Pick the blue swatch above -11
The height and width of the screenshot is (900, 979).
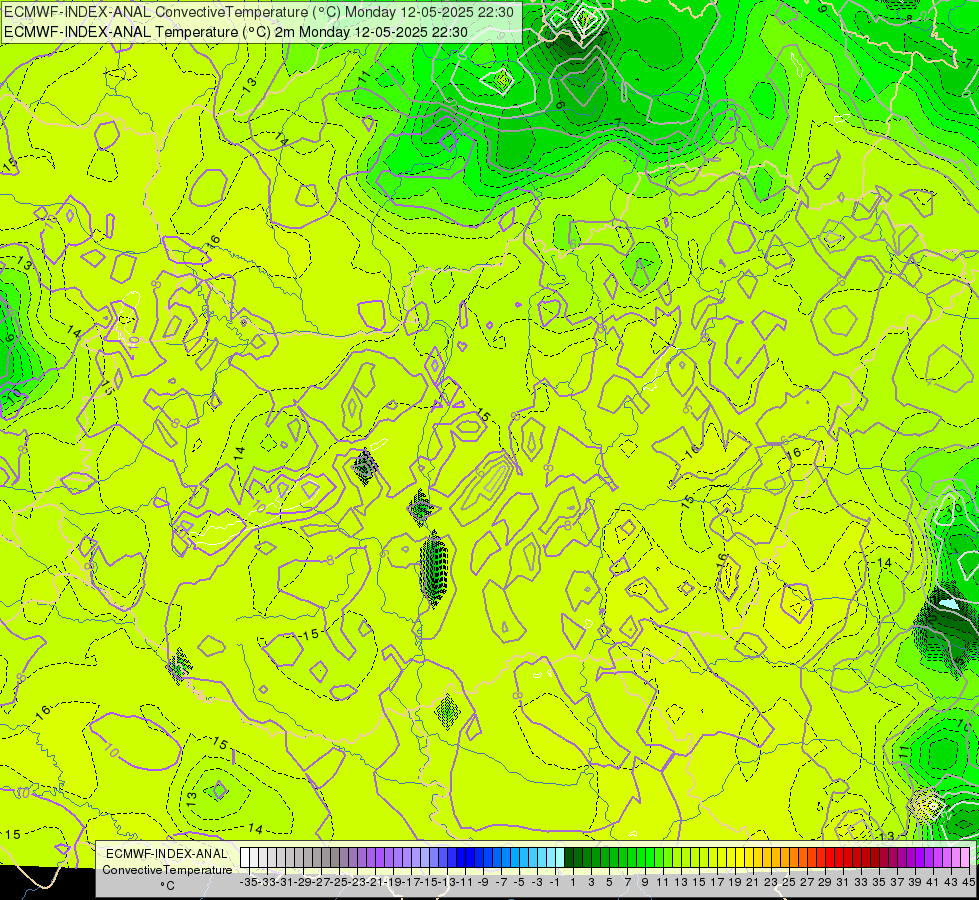(x=461, y=858)
